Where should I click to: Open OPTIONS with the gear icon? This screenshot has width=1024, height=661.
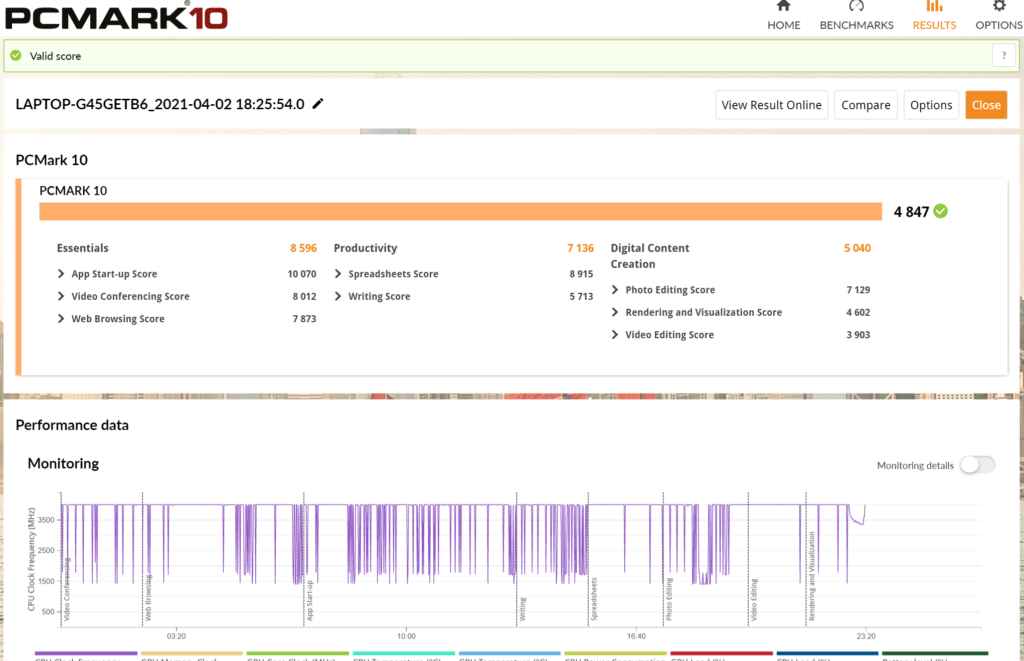click(x=999, y=16)
